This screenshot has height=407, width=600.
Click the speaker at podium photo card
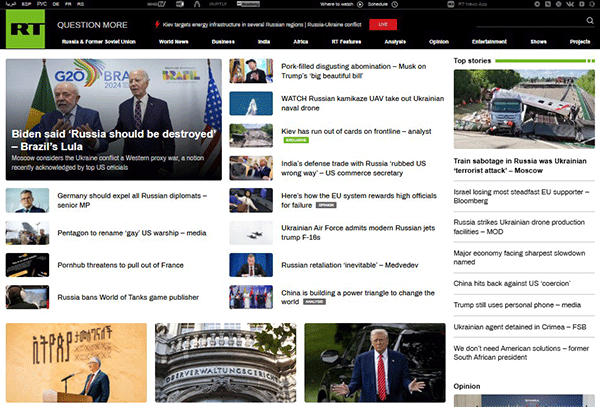(x=76, y=363)
